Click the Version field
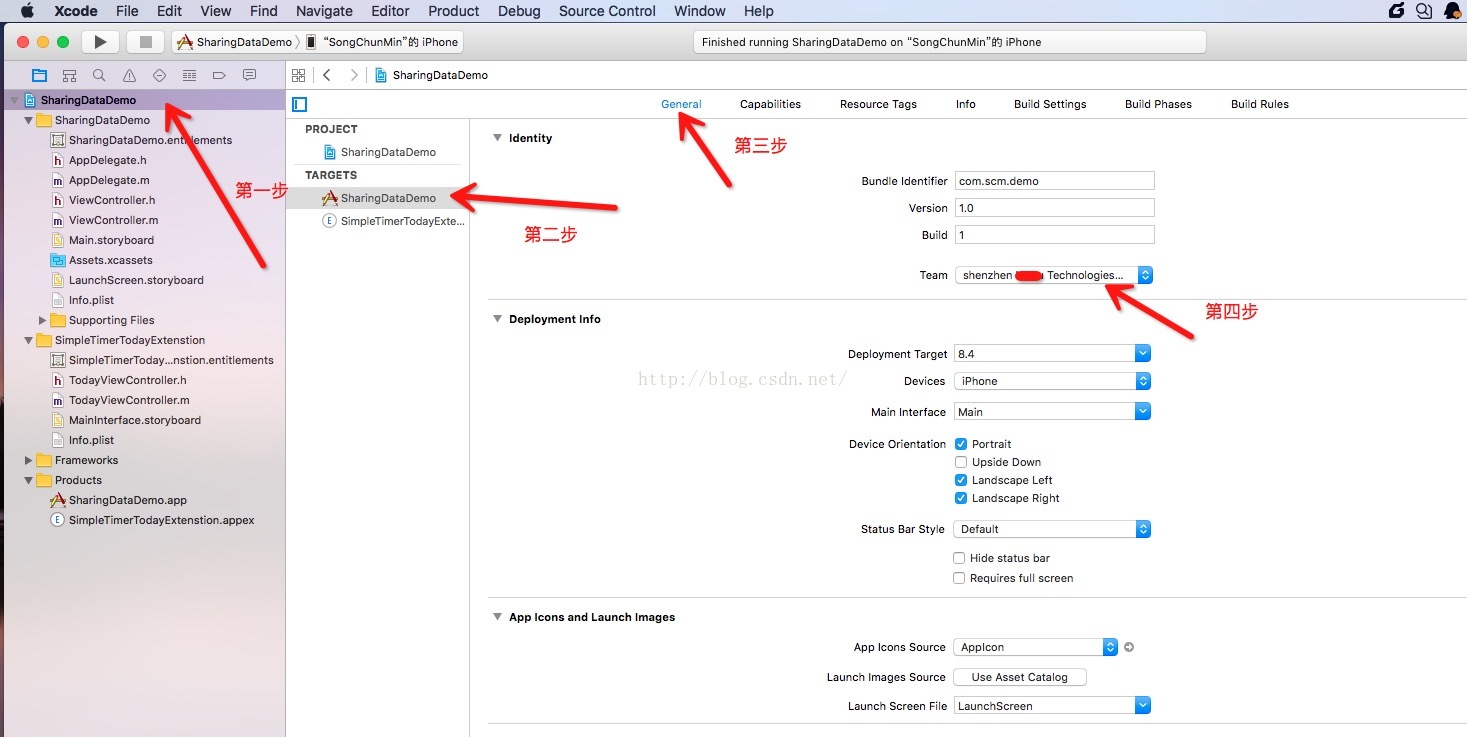The height and width of the screenshot is (737, 1467). (x=1055, y=208)
